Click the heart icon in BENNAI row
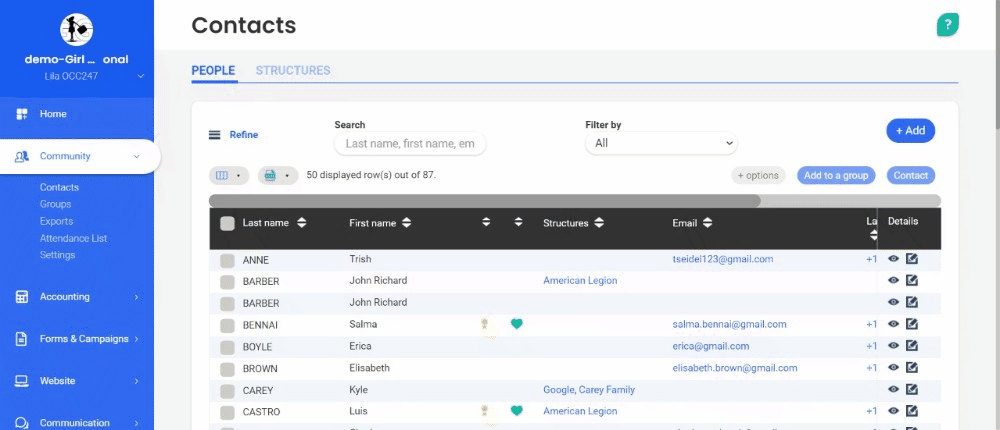Image resolution: width=1000 pixels, height=430 pixels. tap(517, 324)
